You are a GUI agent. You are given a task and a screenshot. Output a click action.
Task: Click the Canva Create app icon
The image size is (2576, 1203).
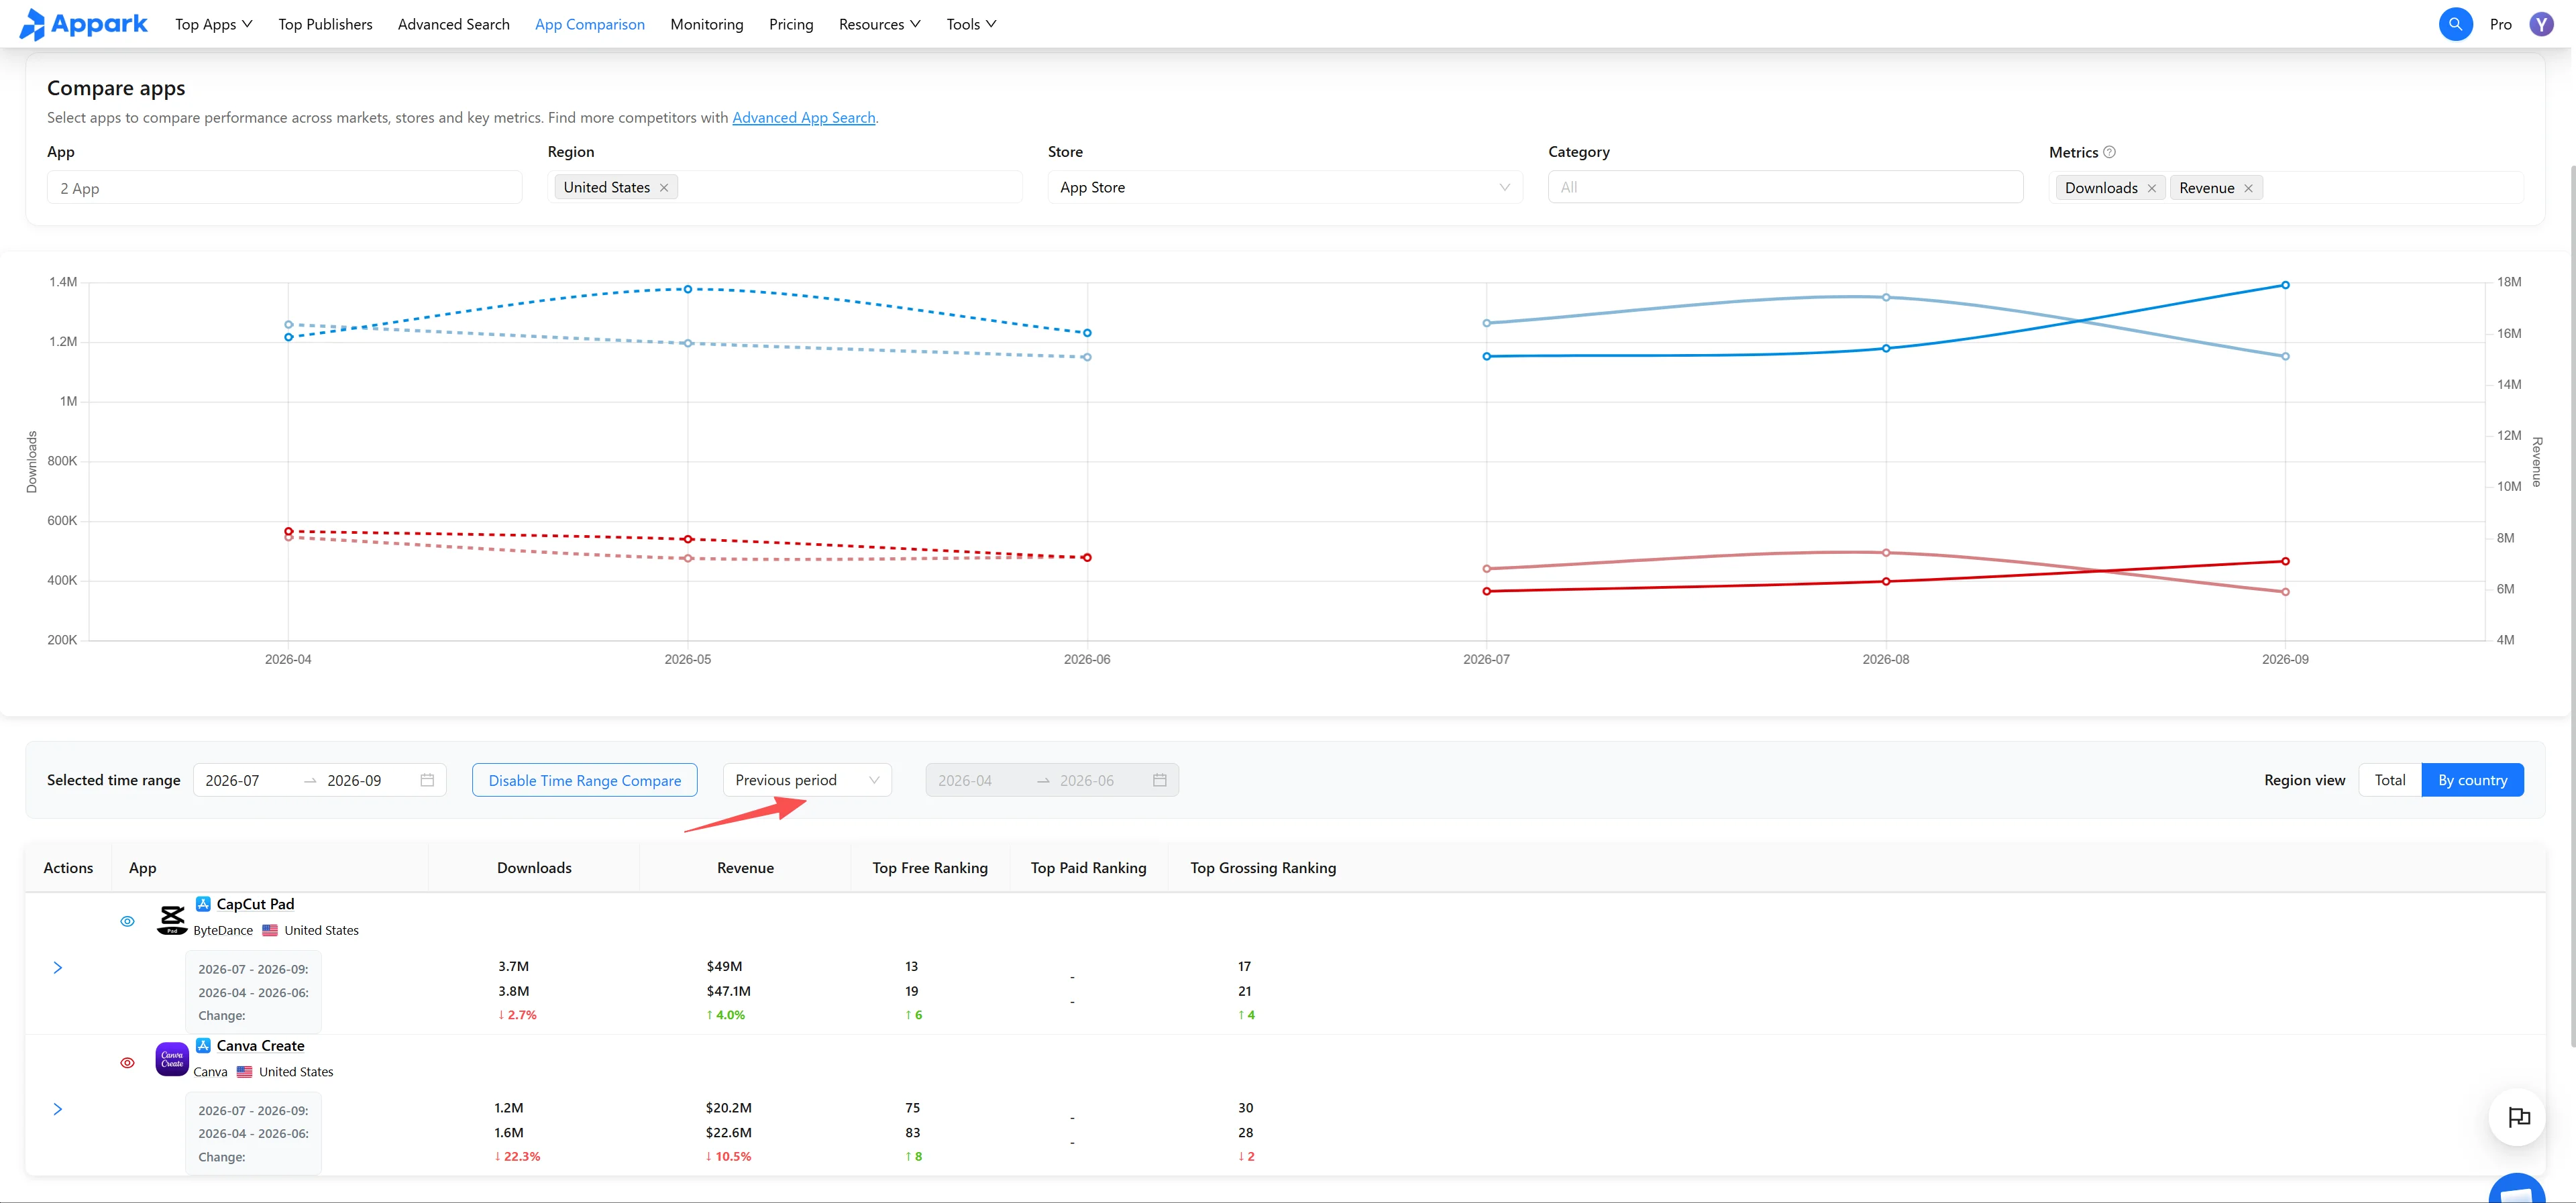point(172,1059)
